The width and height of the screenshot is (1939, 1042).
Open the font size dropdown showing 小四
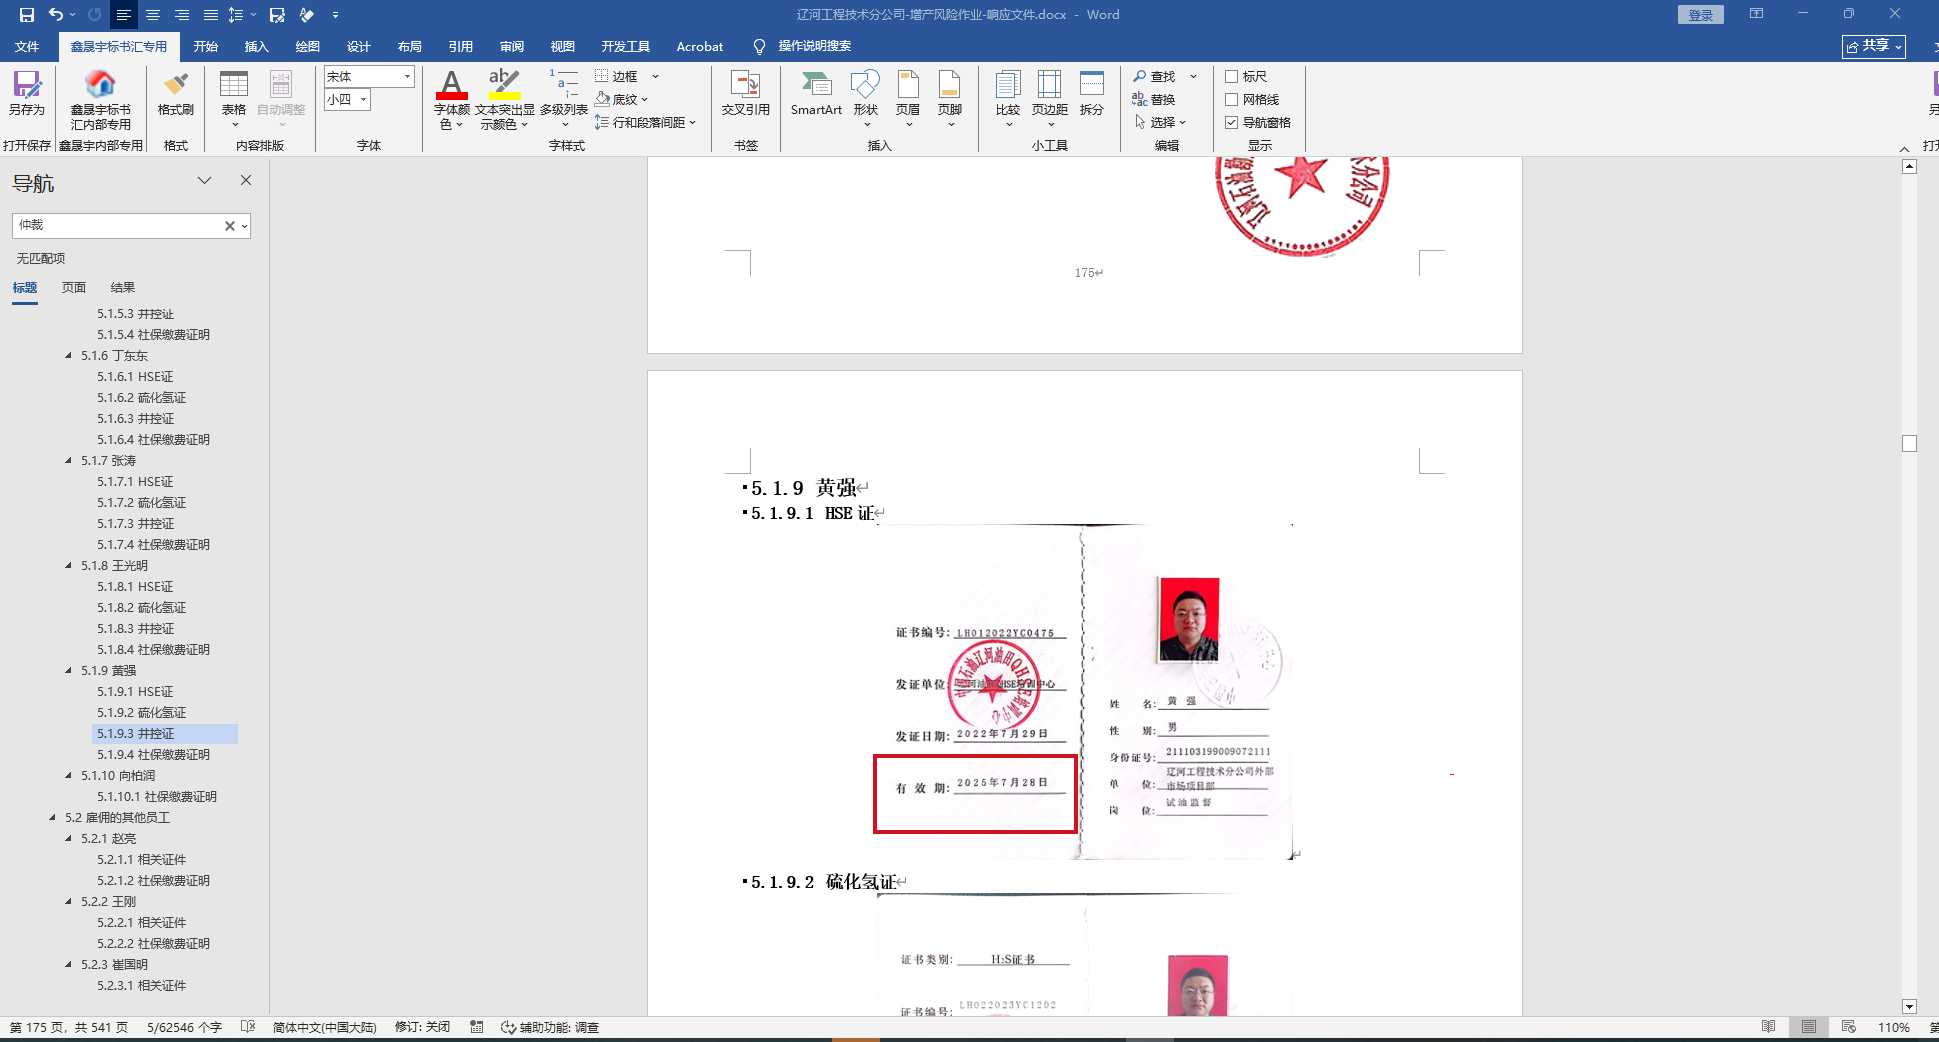tap(363, 99)
